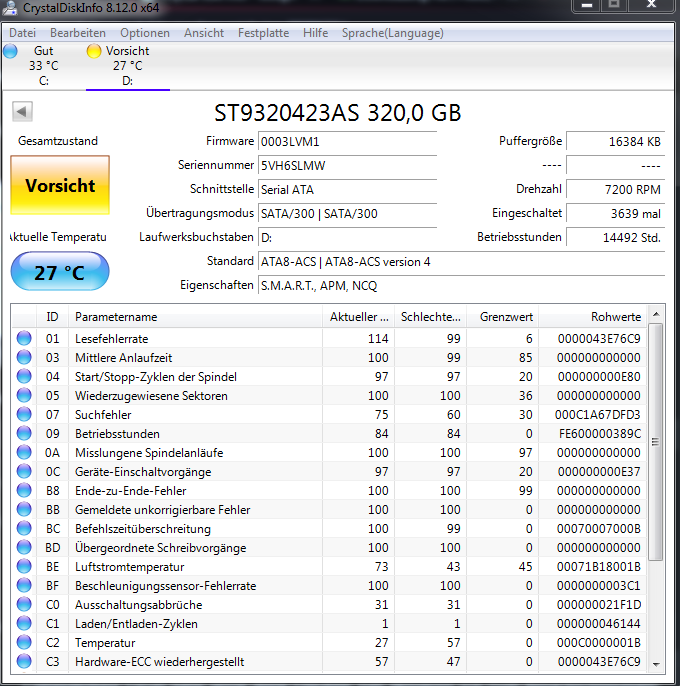This screenshot has height=686, width=680.
Task: Select the Suchfehler parameter name
Action: pos(103,415)
